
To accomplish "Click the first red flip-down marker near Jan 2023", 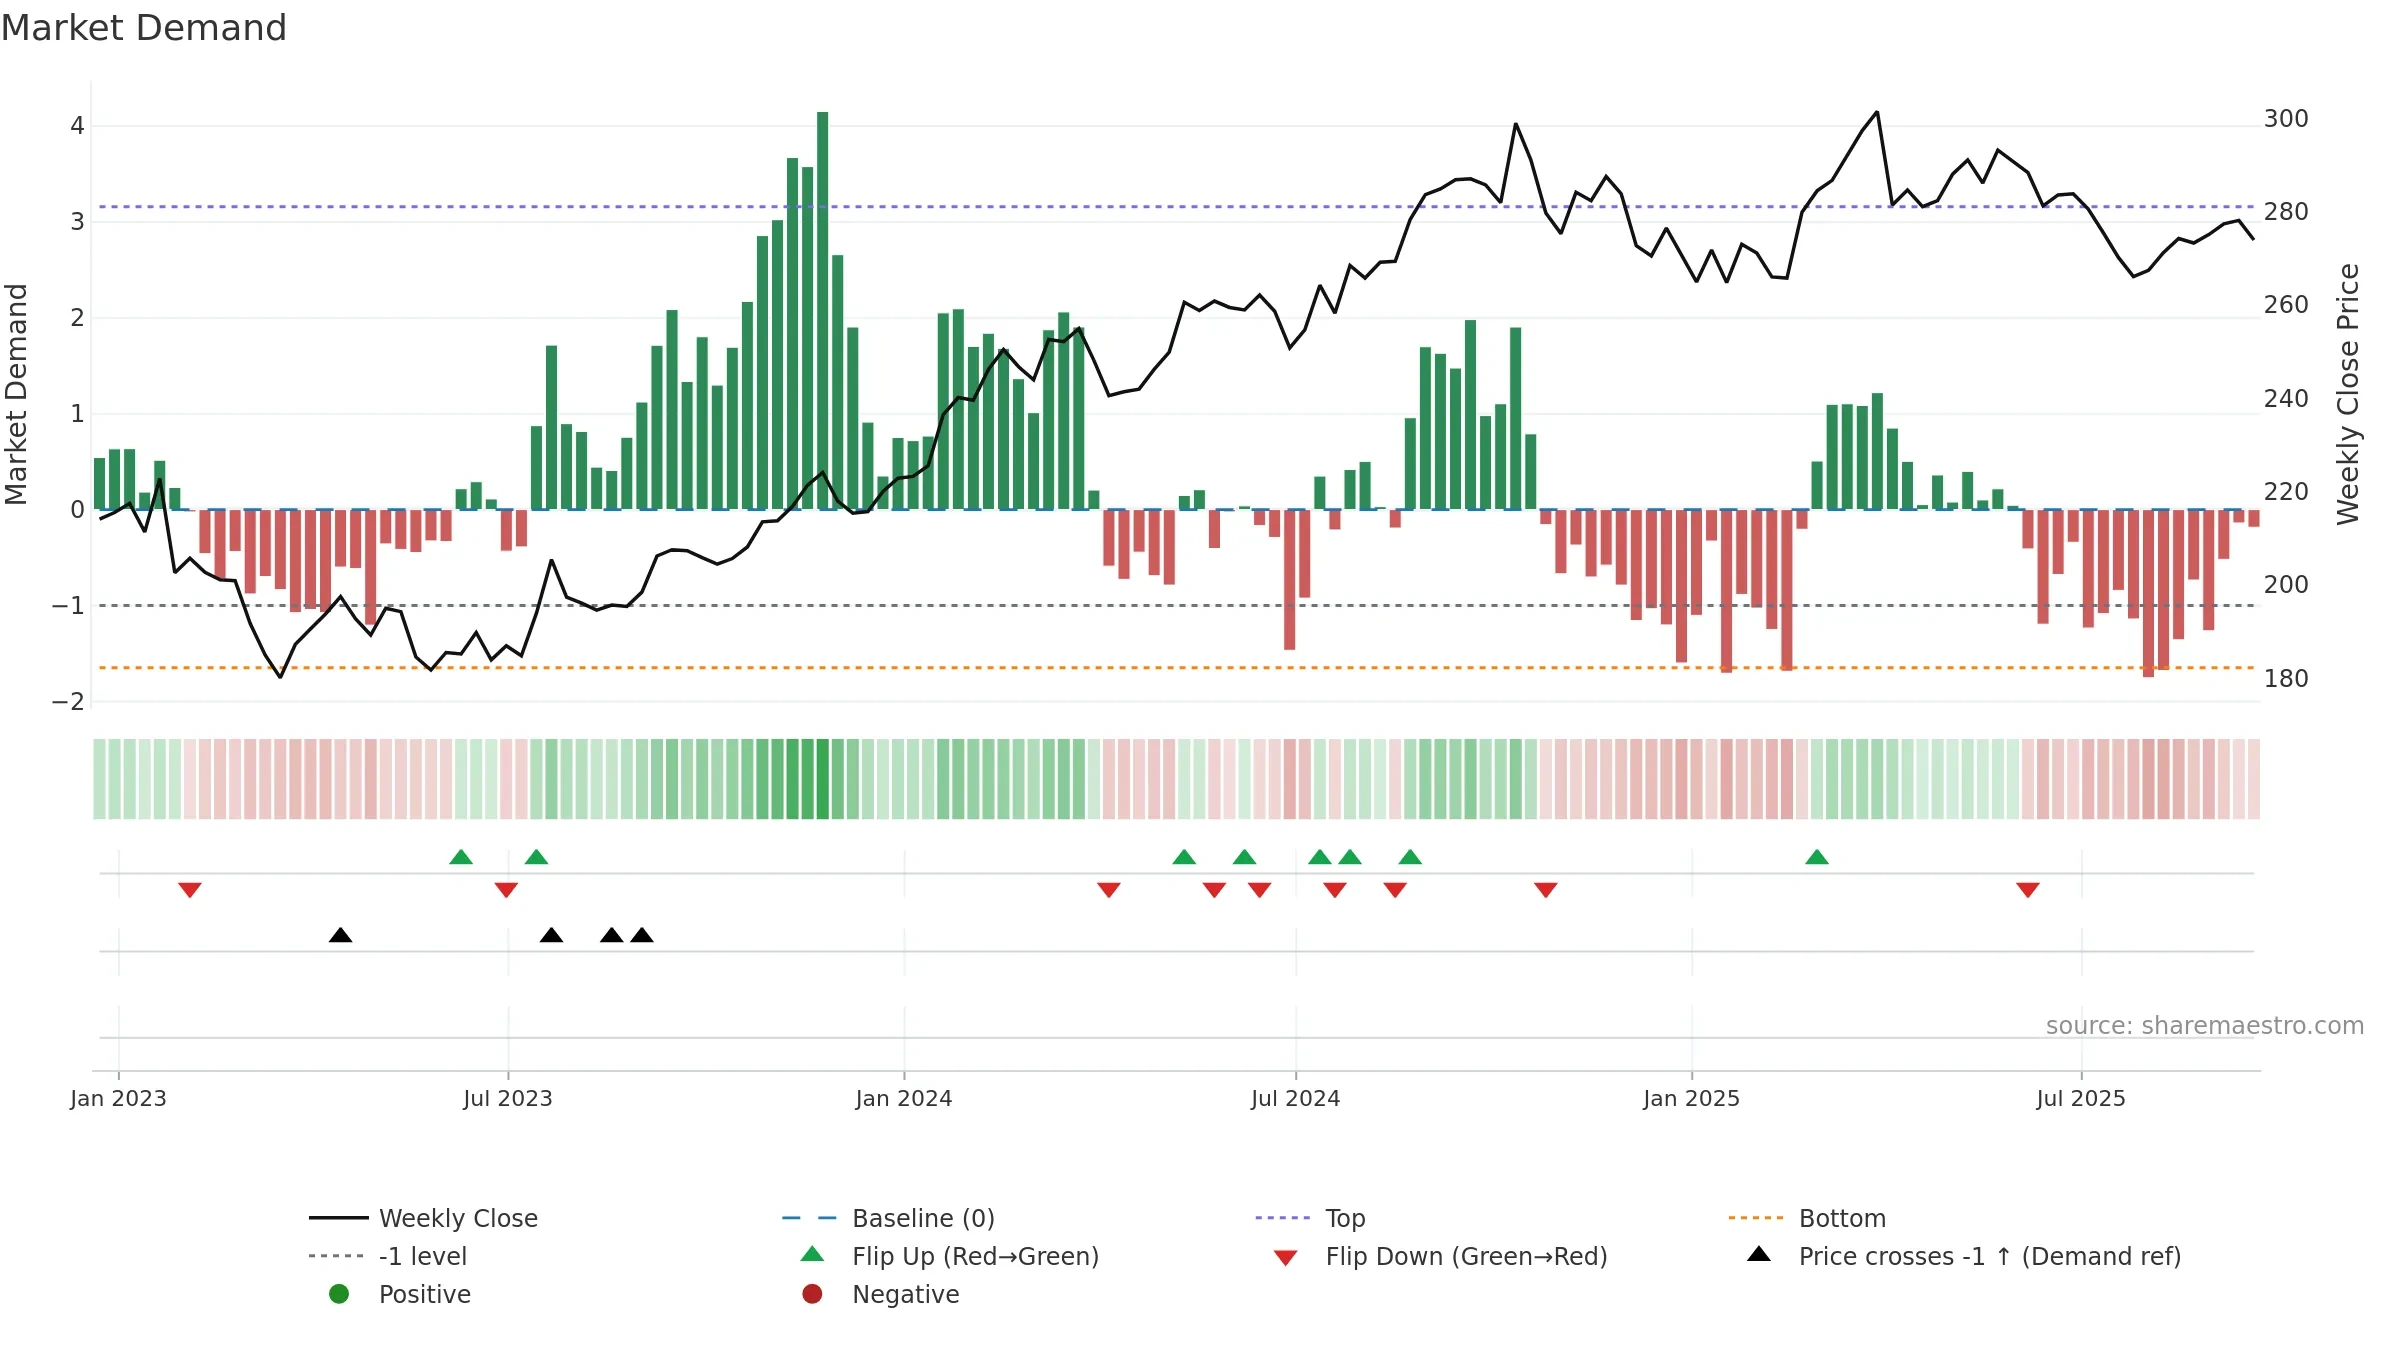I will tap(190, 889).
